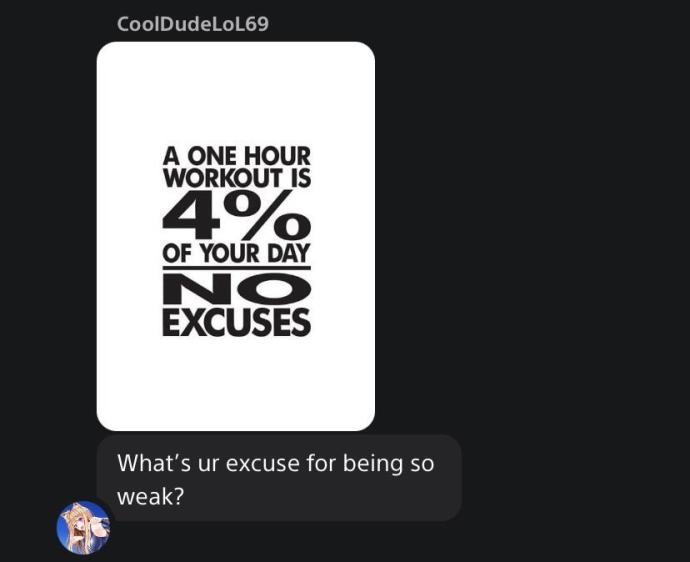Click the "69" ending of the username

tap(257, 24)
